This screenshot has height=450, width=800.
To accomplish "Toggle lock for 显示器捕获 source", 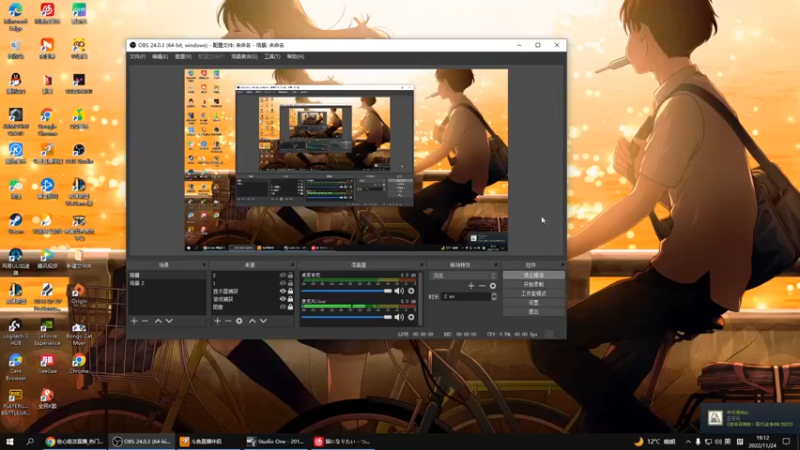I will pos(290,291).
